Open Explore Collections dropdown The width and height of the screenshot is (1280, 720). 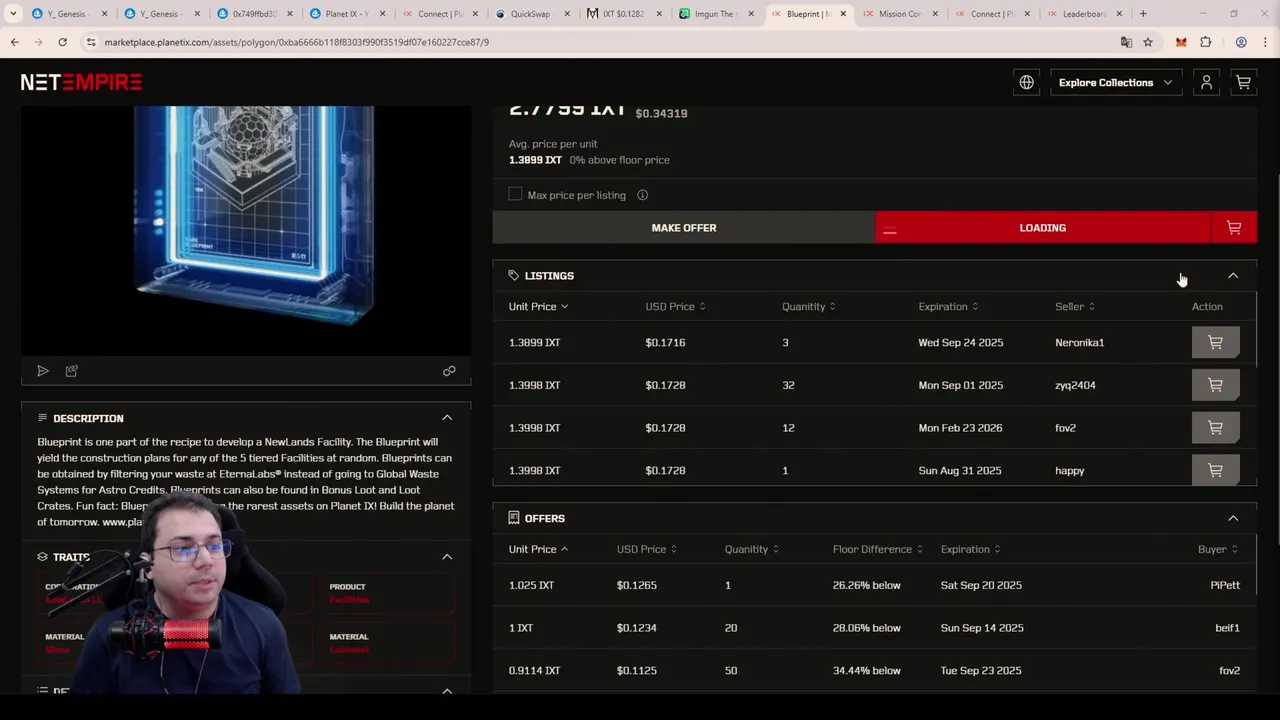pyautogui.click(x=1116, y=82)
